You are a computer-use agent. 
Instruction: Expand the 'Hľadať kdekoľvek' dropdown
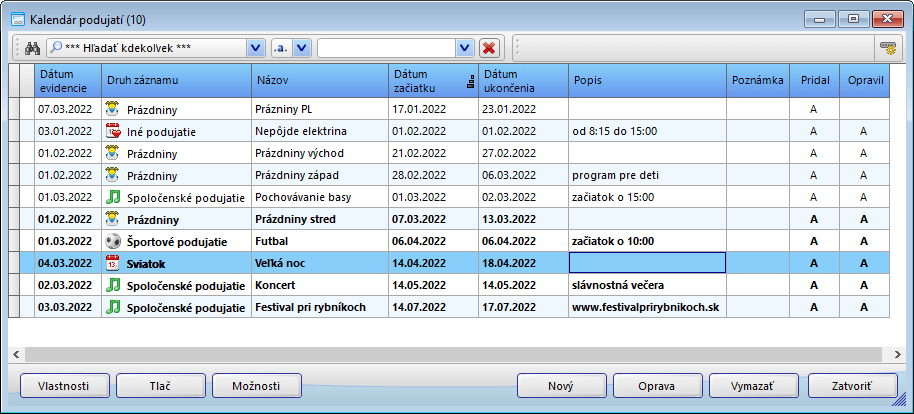click(255, 48)
